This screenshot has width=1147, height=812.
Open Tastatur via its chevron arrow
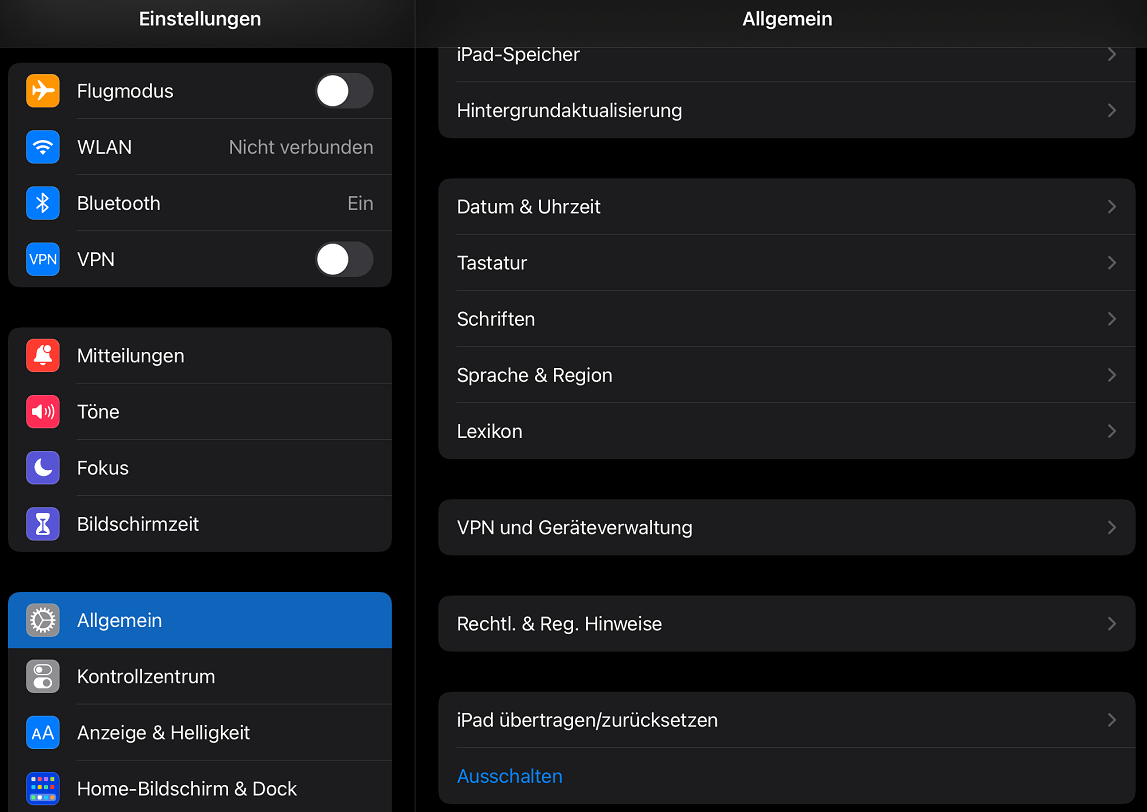(1111, 263)
